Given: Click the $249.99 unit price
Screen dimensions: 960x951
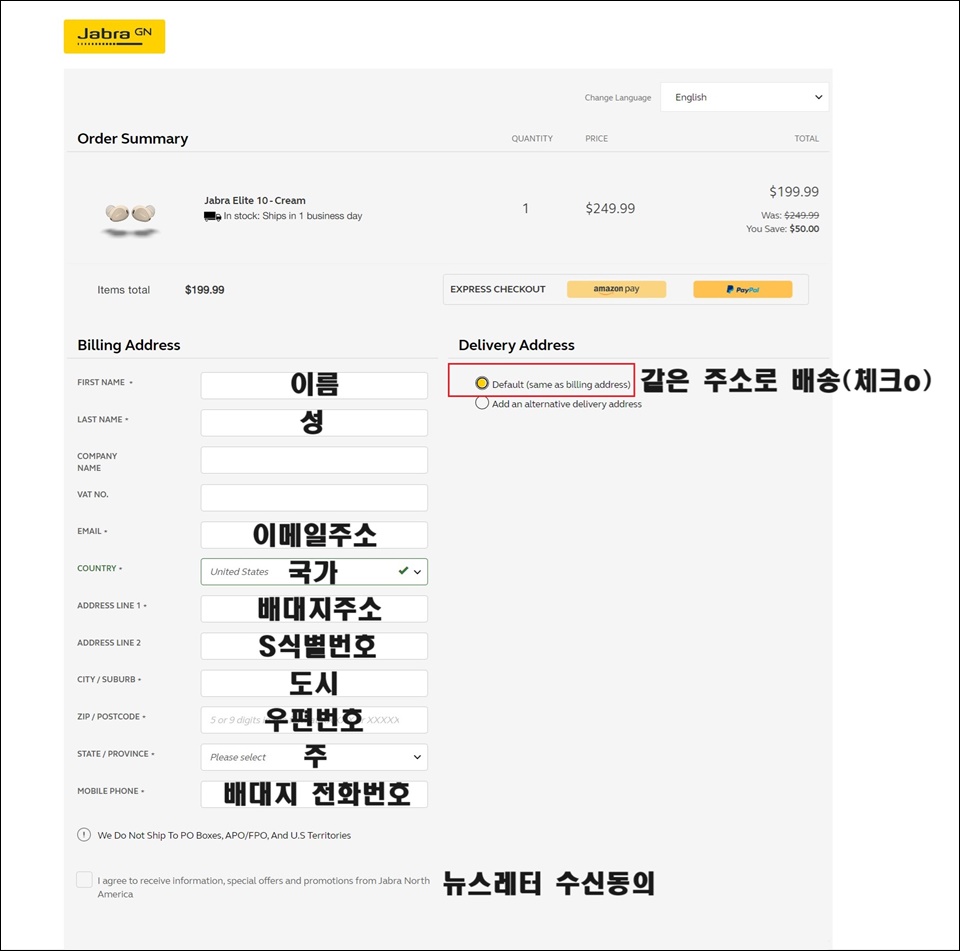Looking at the screenshot, I should pos(610,208).
